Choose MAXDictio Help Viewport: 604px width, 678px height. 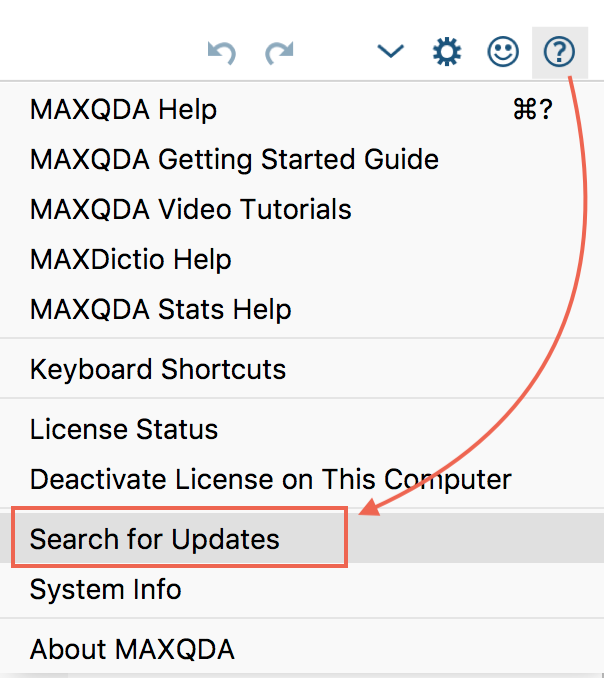point(302,259)
